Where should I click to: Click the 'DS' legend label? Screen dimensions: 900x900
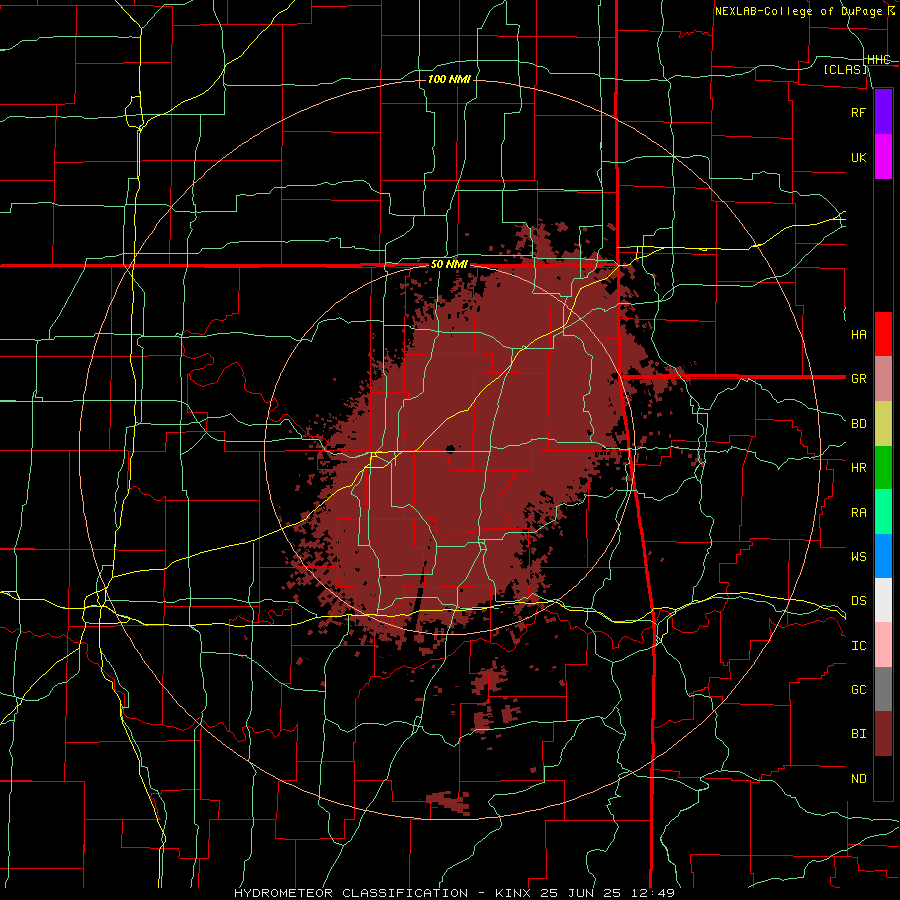tap(858, 601)
